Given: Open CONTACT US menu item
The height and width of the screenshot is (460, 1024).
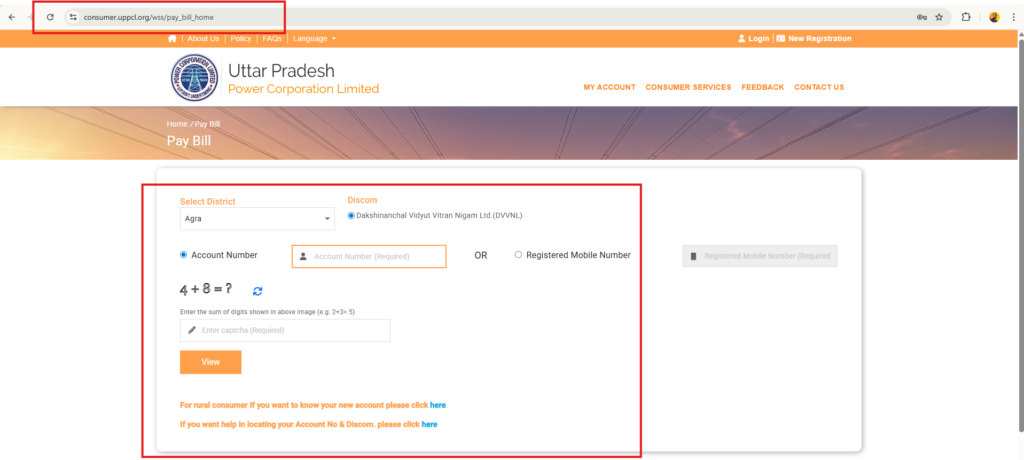Looking at the screenshot, I should click(819, 87).
